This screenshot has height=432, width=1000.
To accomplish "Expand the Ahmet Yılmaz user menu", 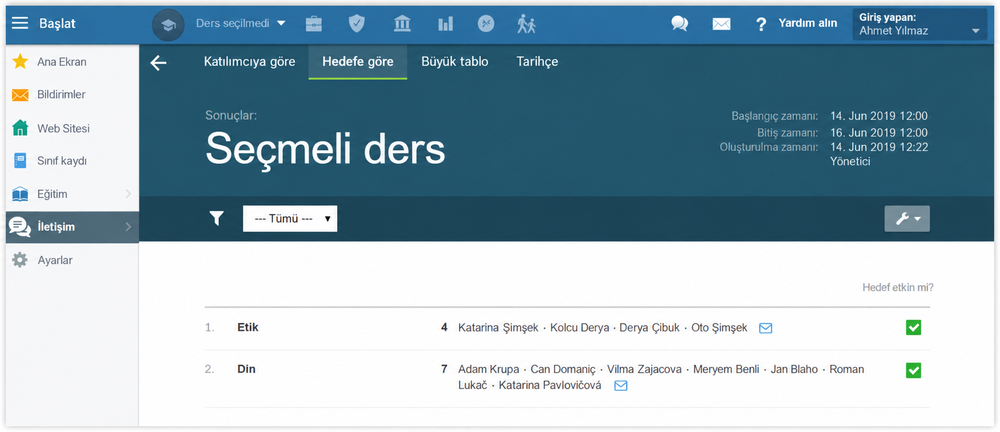I will [920, 24].
